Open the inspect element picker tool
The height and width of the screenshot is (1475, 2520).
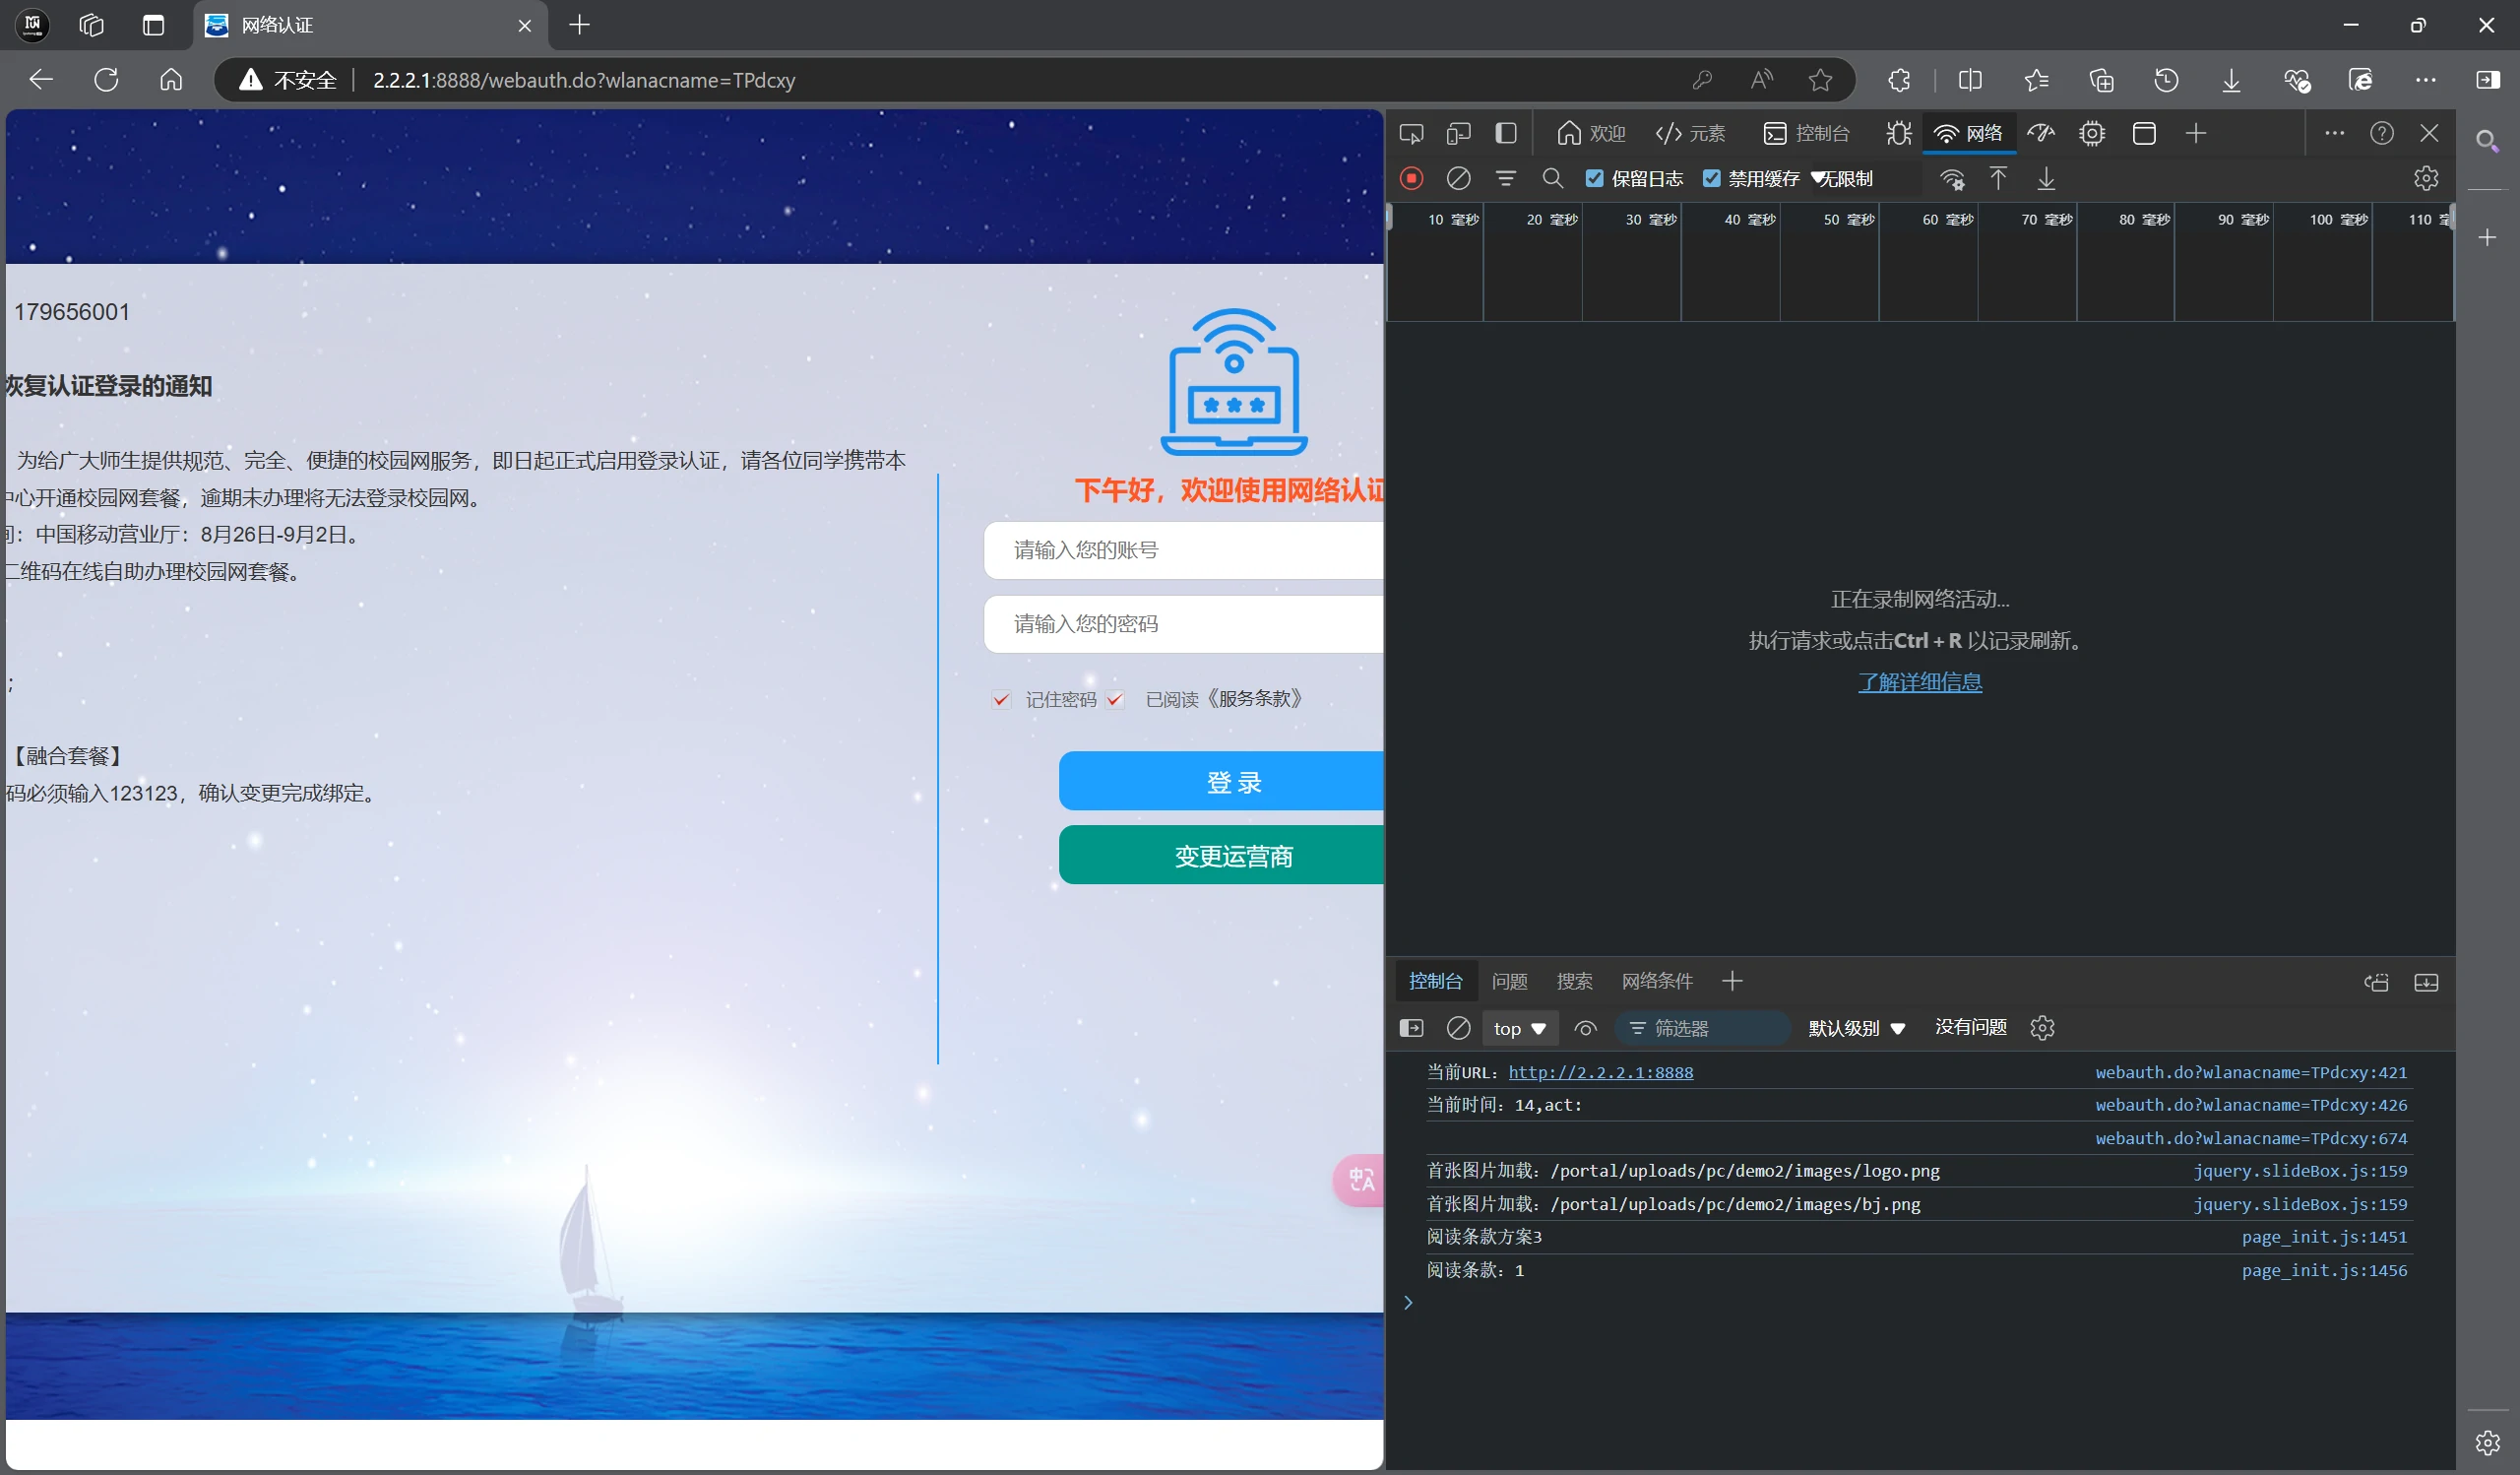tap(1411, 133)
